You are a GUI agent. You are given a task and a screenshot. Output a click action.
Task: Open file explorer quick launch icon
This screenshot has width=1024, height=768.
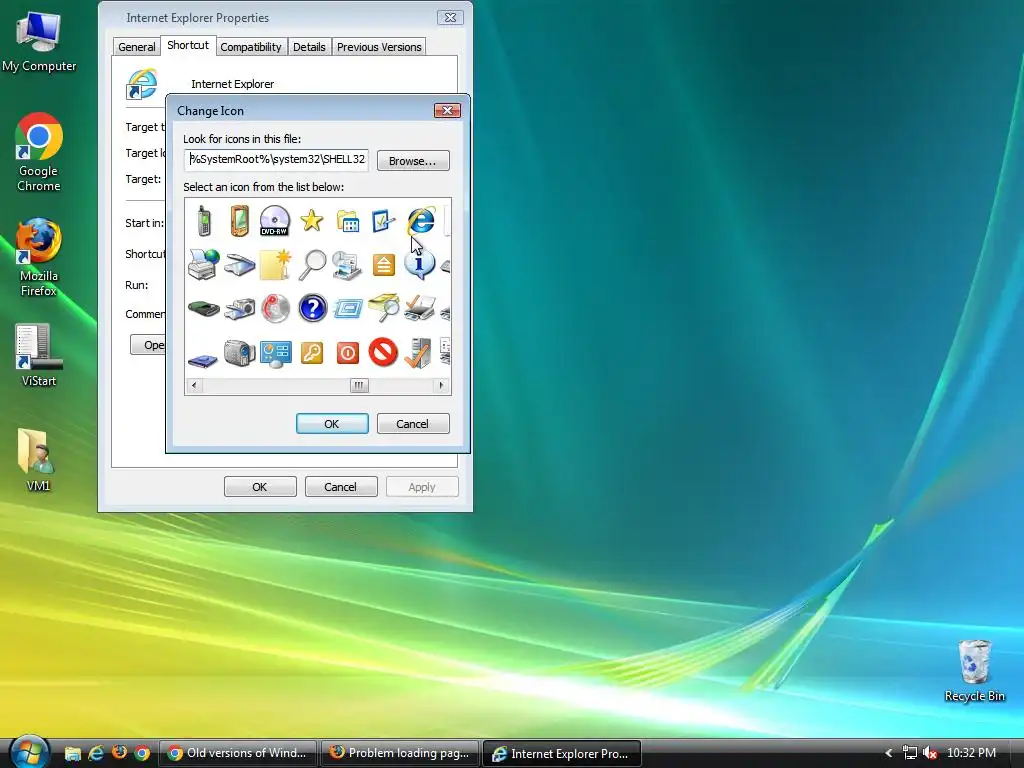[x=72, y=753]
